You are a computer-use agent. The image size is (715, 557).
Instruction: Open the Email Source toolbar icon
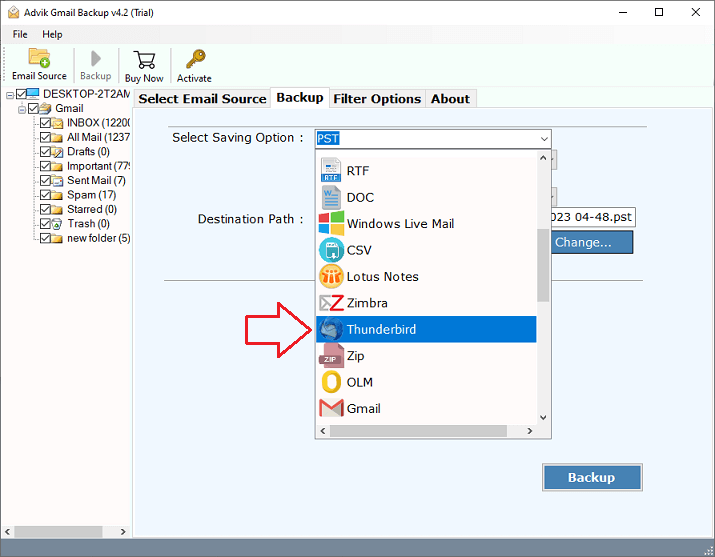pyautogui.click(x=39, y=58)
